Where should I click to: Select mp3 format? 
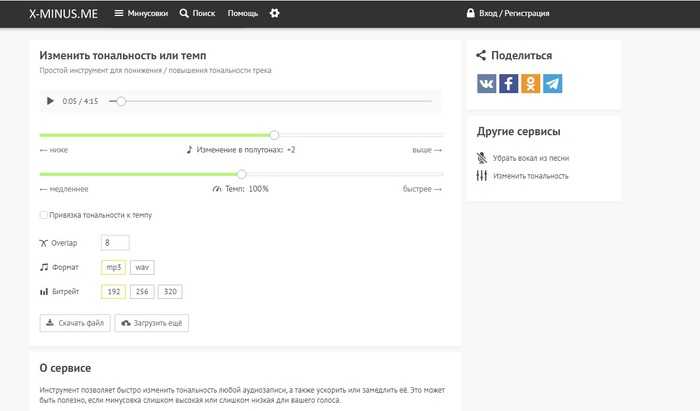pyautogui.click(x=113, y=267)
